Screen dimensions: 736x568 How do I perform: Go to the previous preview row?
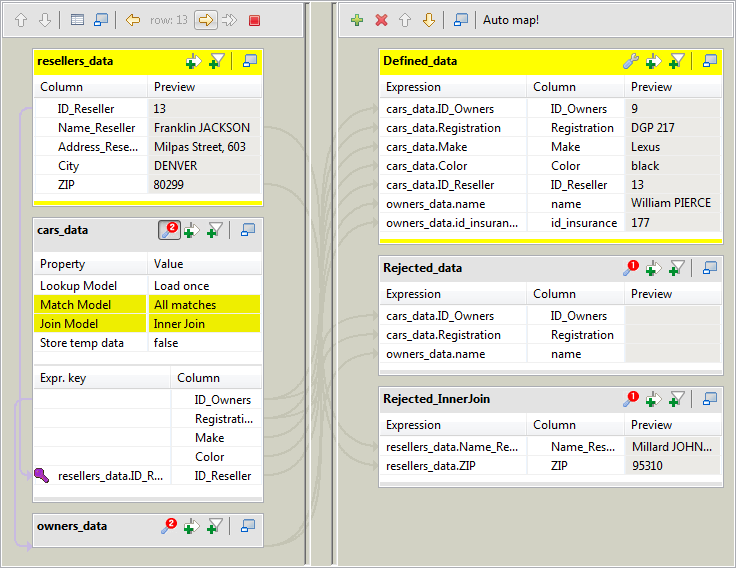tap(133, 20)
